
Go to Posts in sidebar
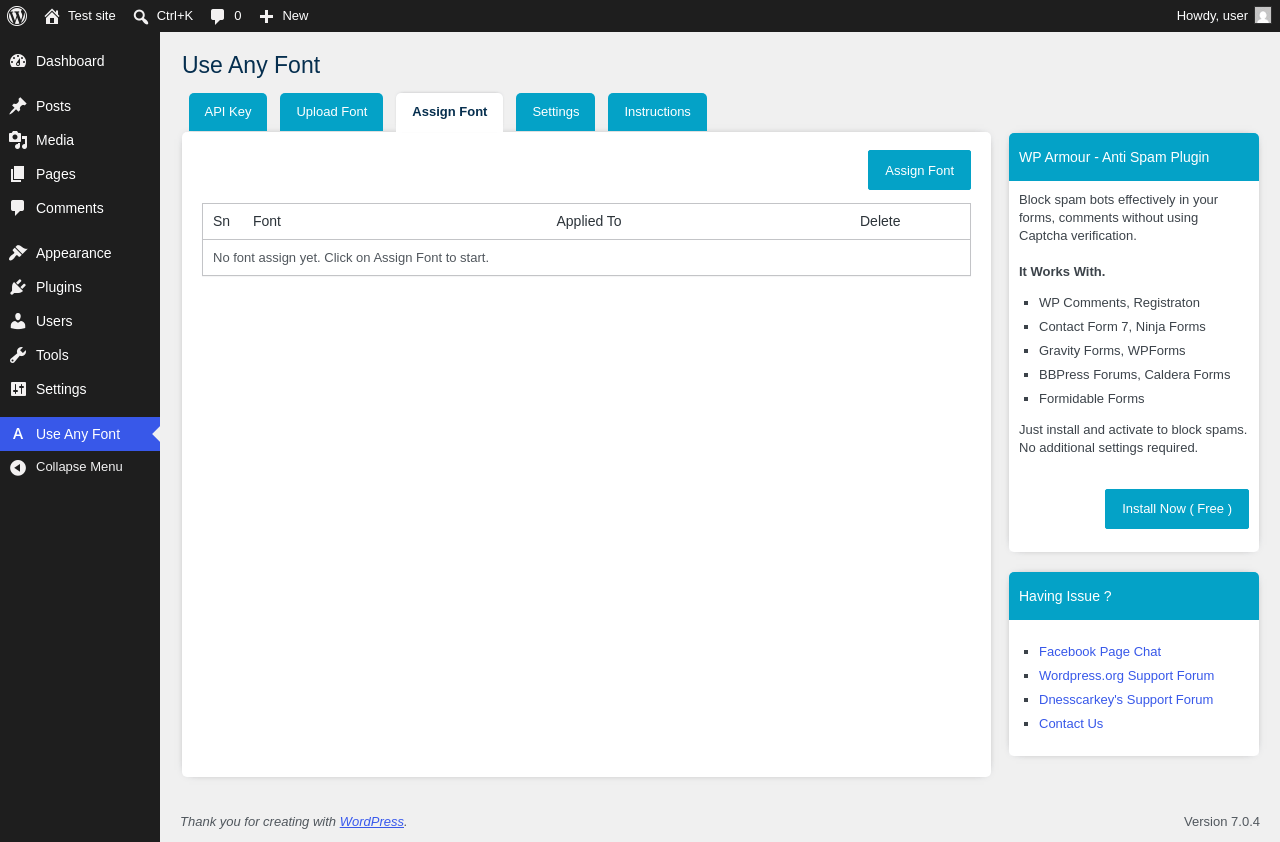pyautogui.click(x=53, y=106)
